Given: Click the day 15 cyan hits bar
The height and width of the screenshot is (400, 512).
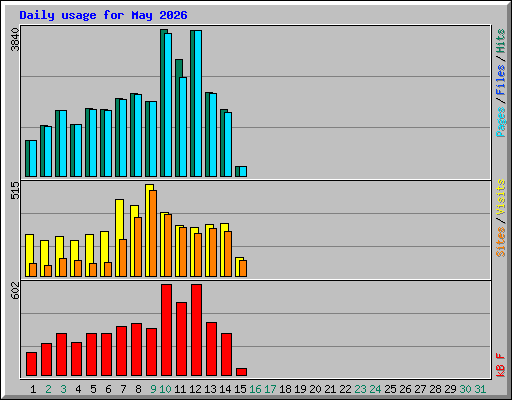Looking at the screenshot, I should click(x=243, y=171).
